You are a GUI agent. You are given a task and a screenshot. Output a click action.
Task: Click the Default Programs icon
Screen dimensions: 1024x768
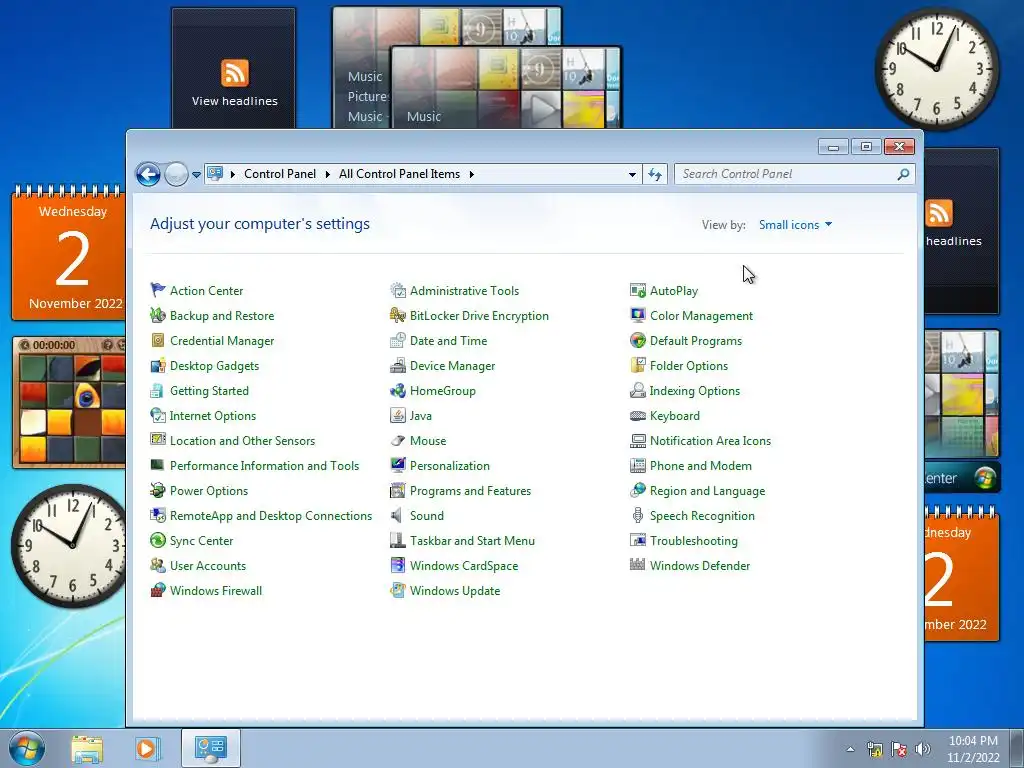tap(637, 340)
